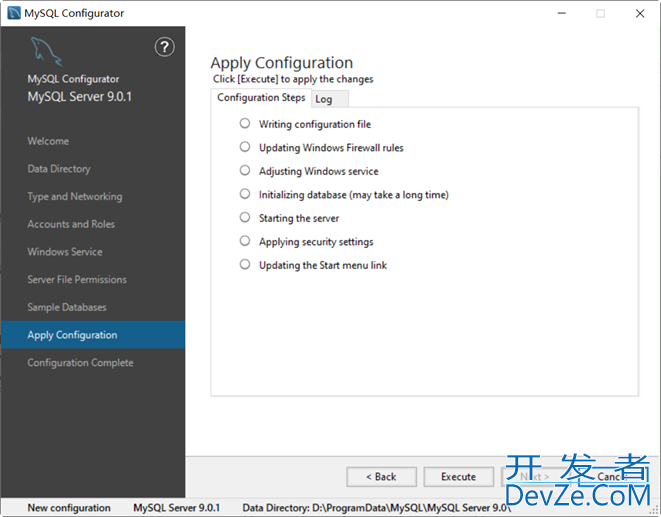Image resolution: width=661 pixels, height=517 pixels.
Task: Click the Writing configuration file label
Action: 315,124
